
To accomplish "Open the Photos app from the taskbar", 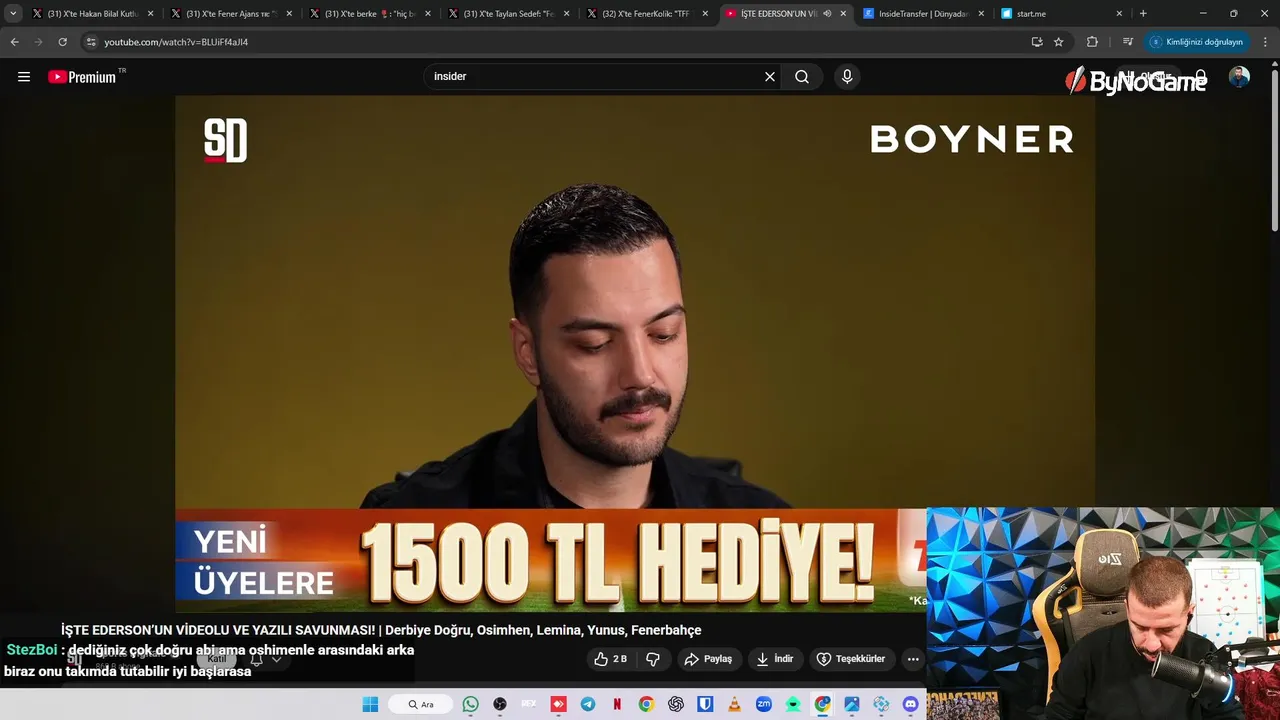I will click(x=852, y=704).
